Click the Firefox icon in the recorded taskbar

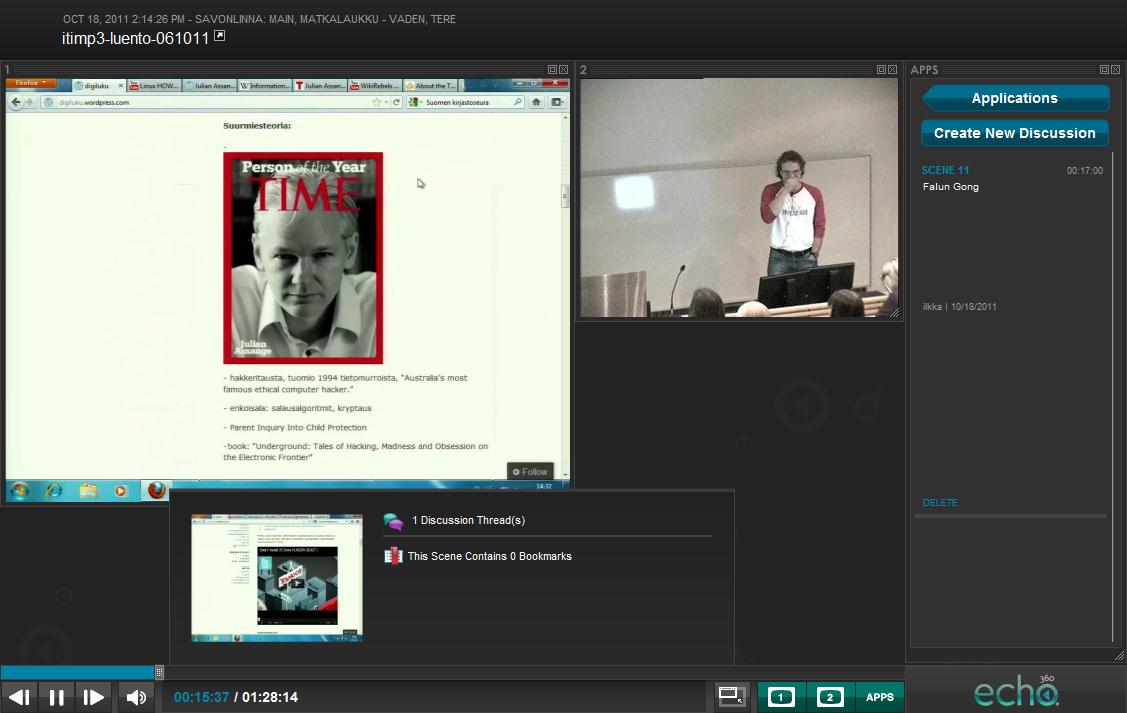pyautogui.click(x=156, y=490)
